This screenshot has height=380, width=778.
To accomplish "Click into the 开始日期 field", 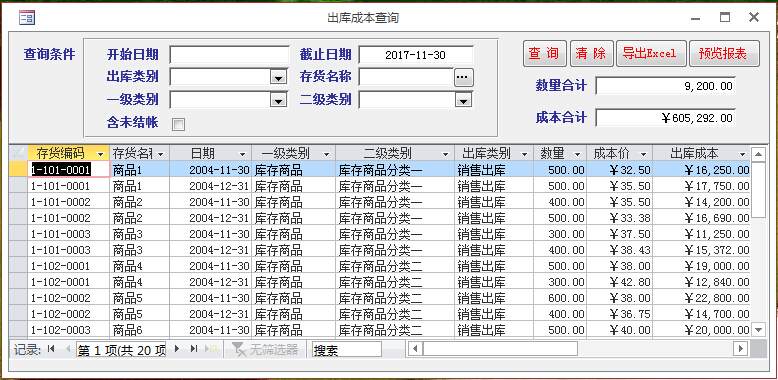I will pyautogui.click(x=229, y=55).
